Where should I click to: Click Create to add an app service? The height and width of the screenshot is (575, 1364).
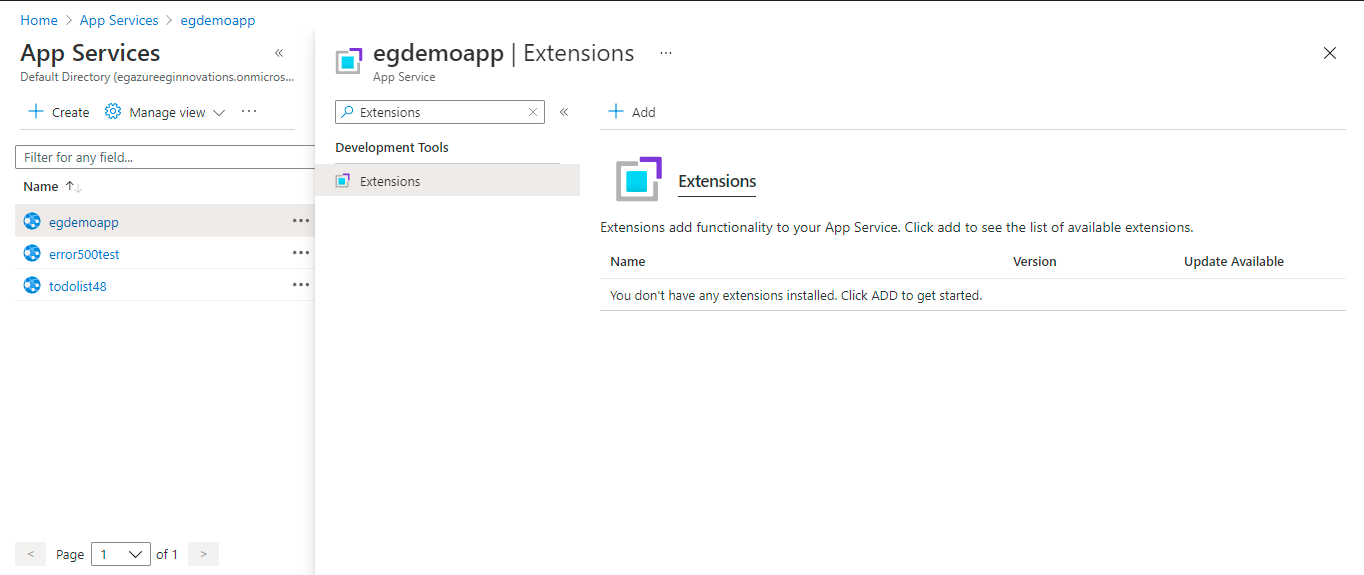tap(59, 112)
